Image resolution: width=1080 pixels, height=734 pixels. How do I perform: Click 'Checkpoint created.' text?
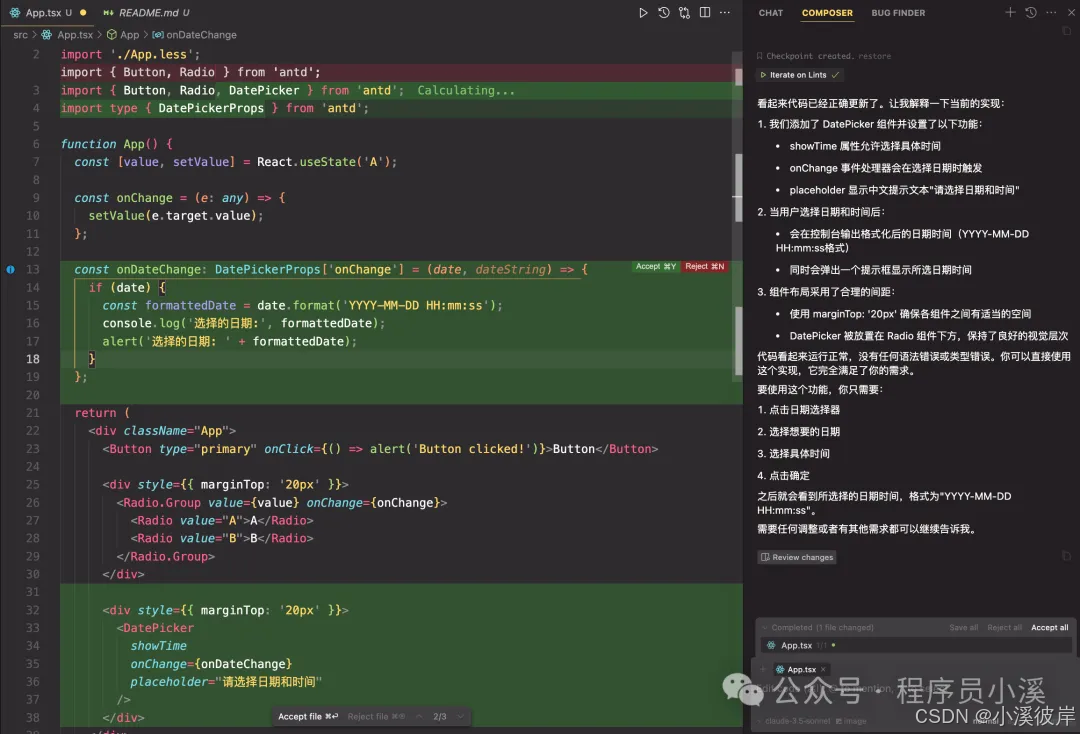click(810, 56)
